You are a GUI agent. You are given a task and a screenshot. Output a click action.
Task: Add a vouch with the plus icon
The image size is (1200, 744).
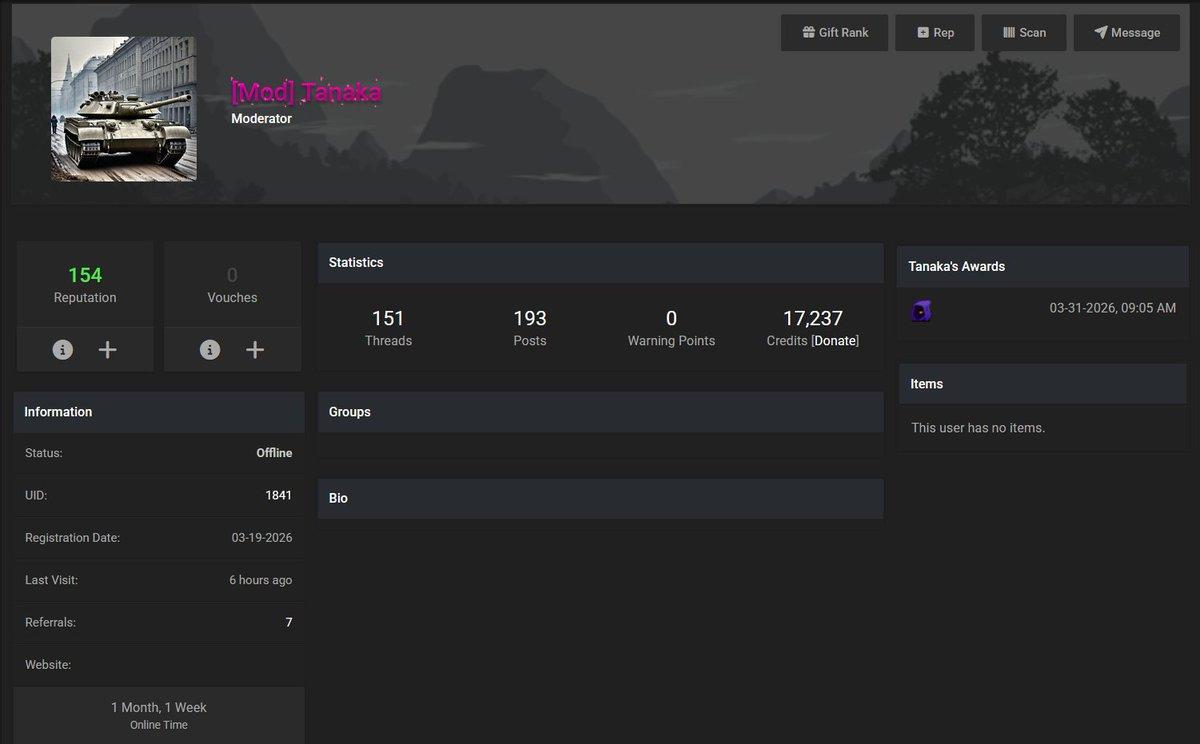click(x=255, y=349)
